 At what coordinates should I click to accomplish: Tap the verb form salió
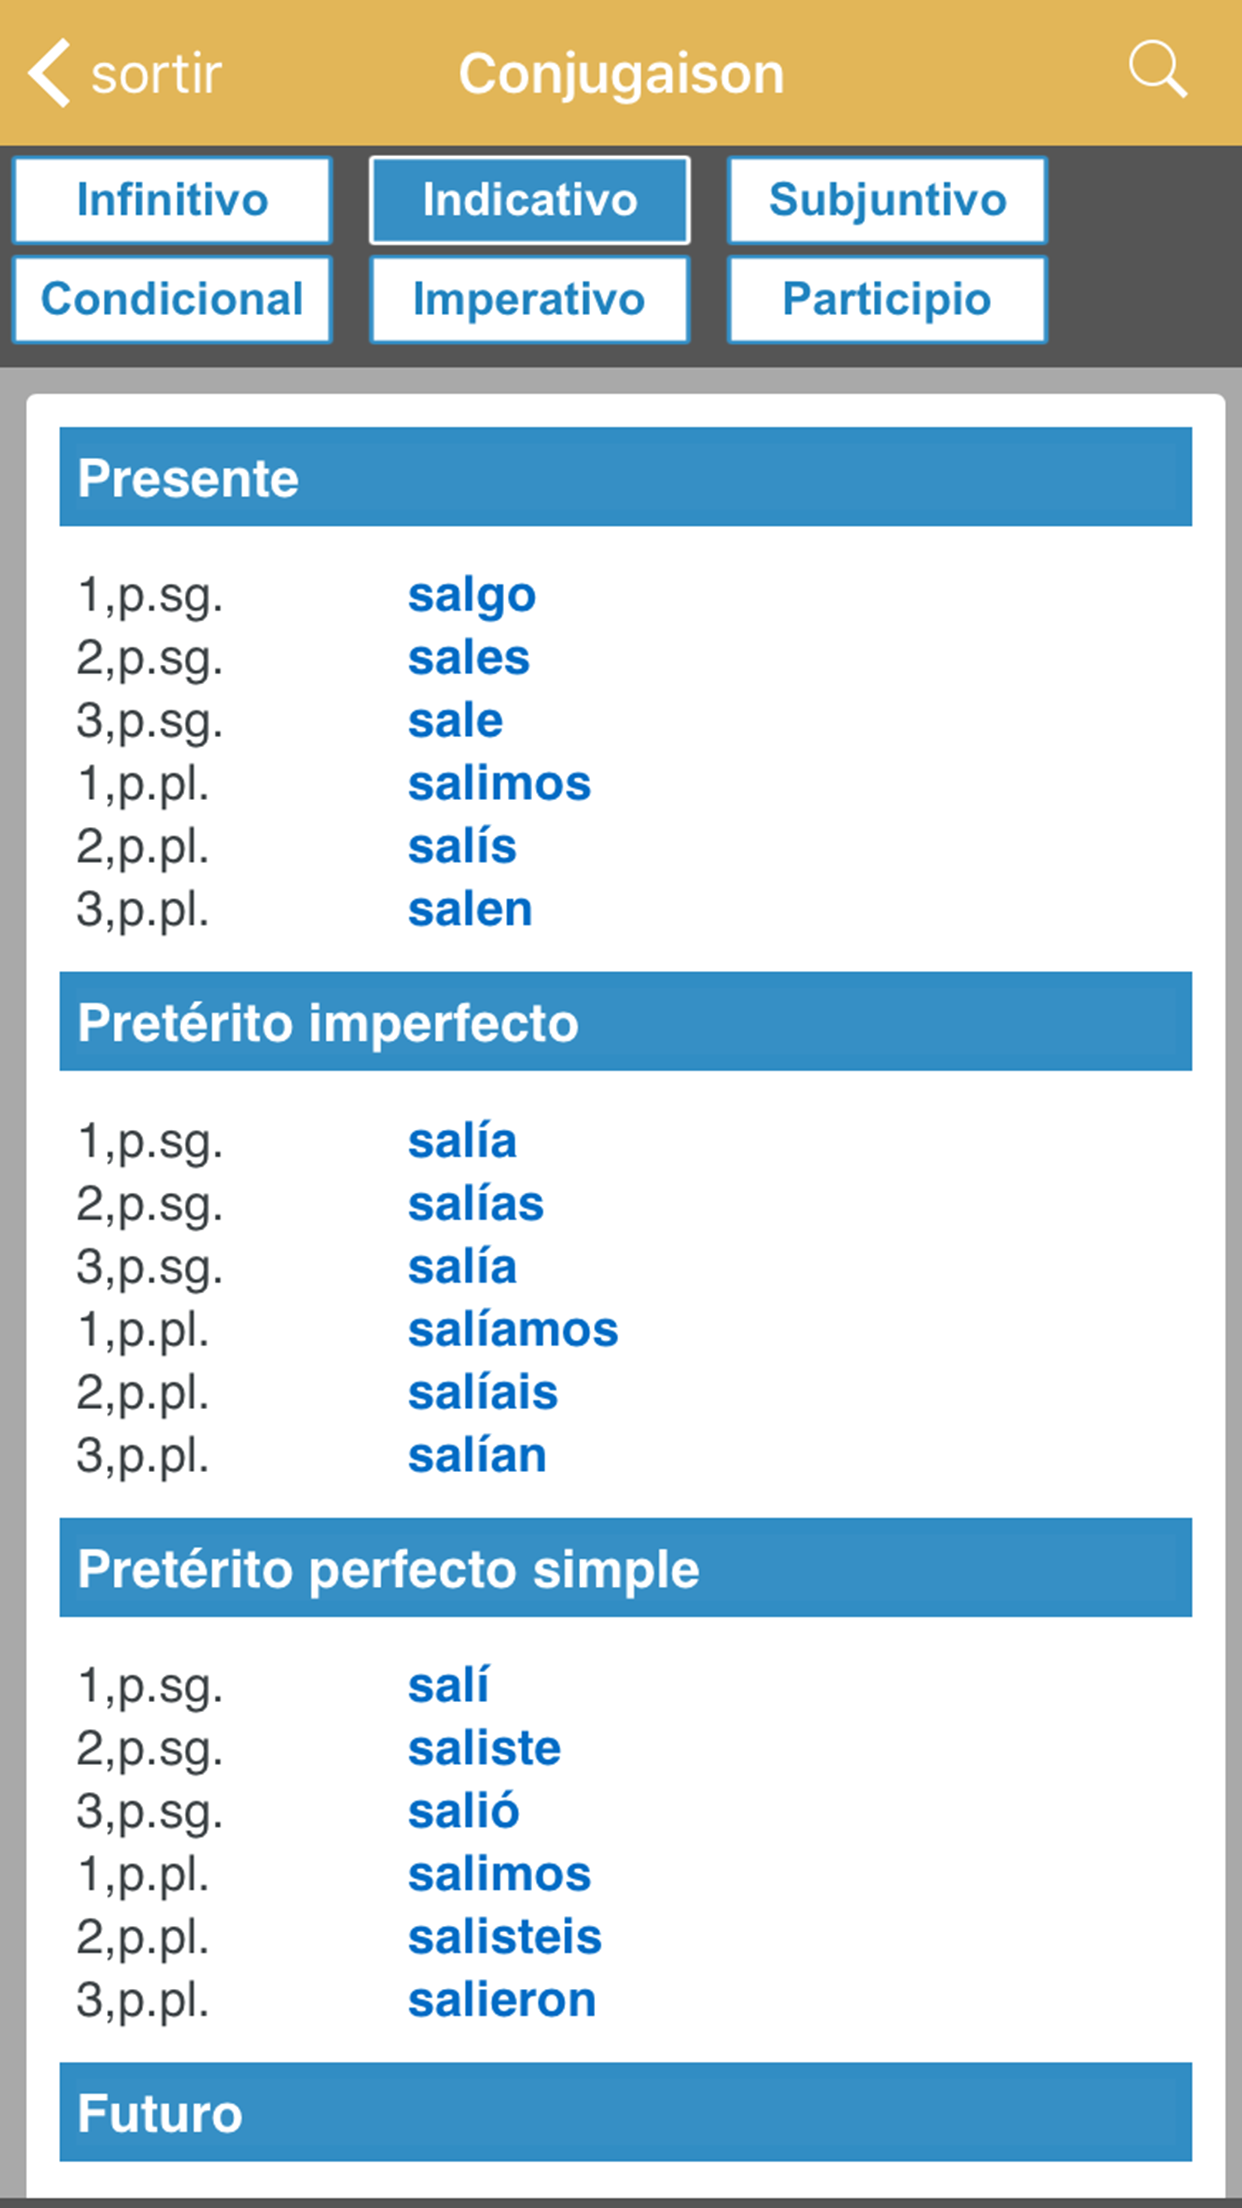(464, 1812)
